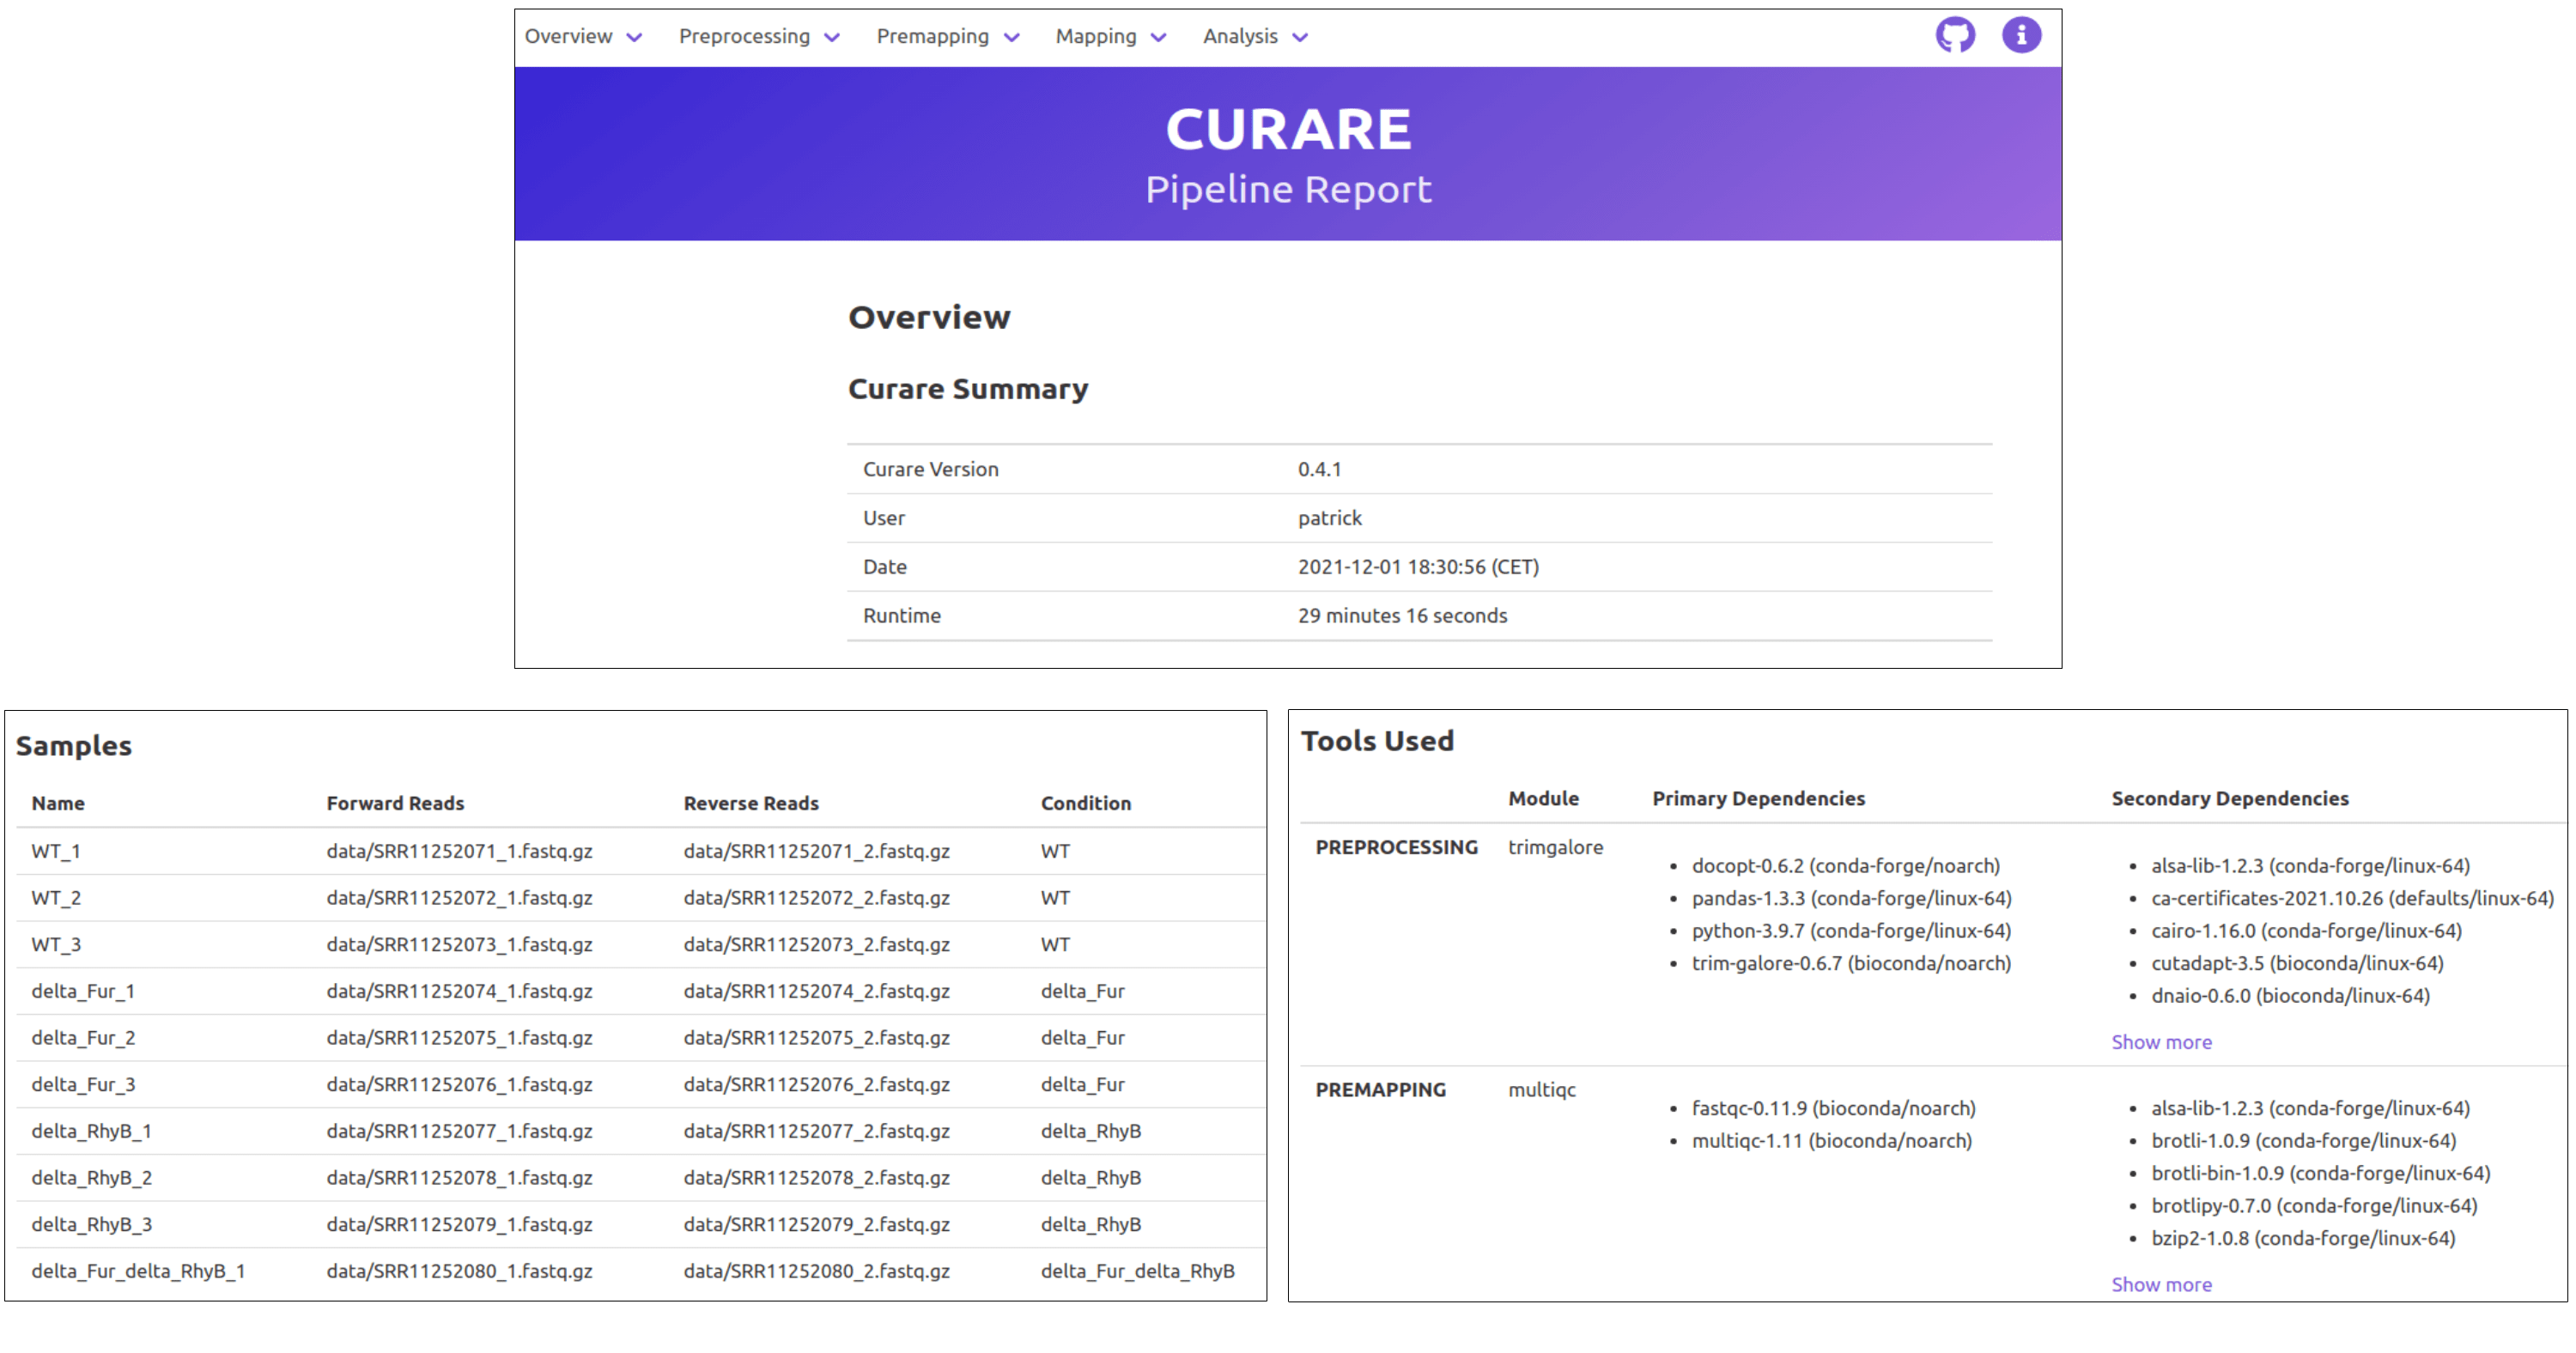The image size is (2576, 1353).
Task: Click the python-3.9.7 dependency entry
Action: tap(1851, 931)
